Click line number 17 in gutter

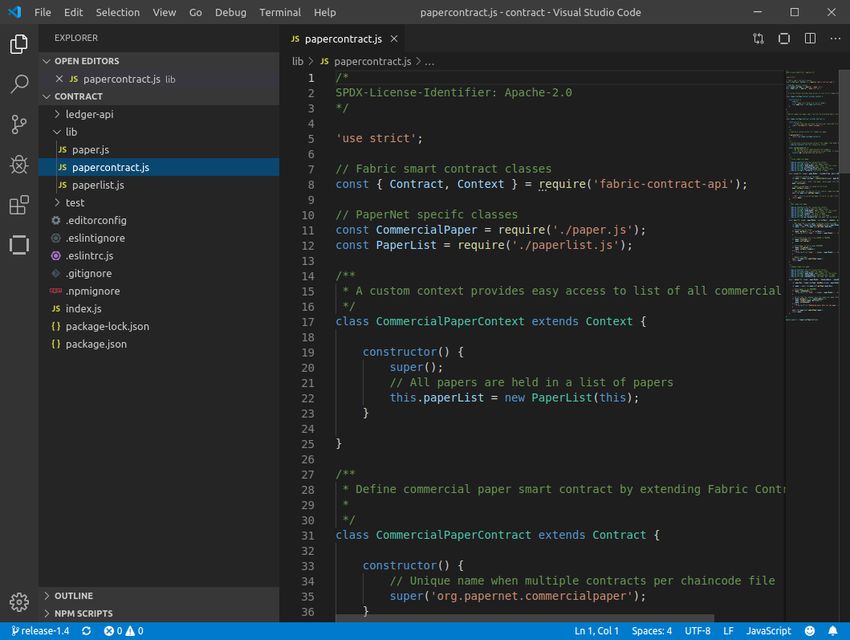click(x=307, y=322)
